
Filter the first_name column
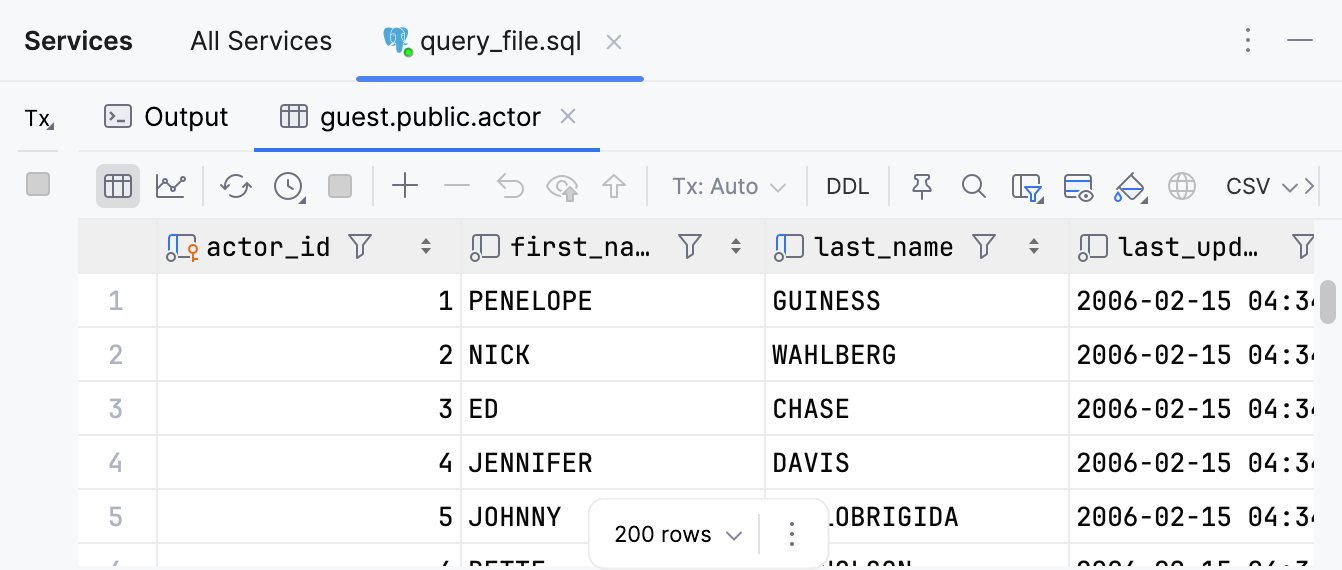point(690,246)
